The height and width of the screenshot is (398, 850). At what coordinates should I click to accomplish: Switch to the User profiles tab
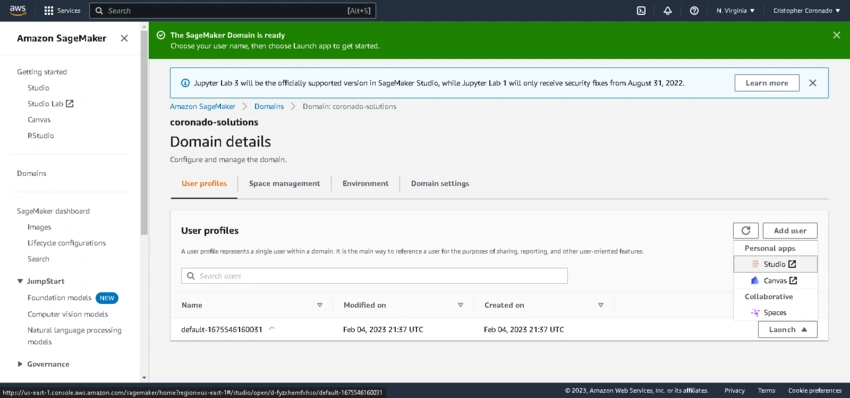pos(204,183)
